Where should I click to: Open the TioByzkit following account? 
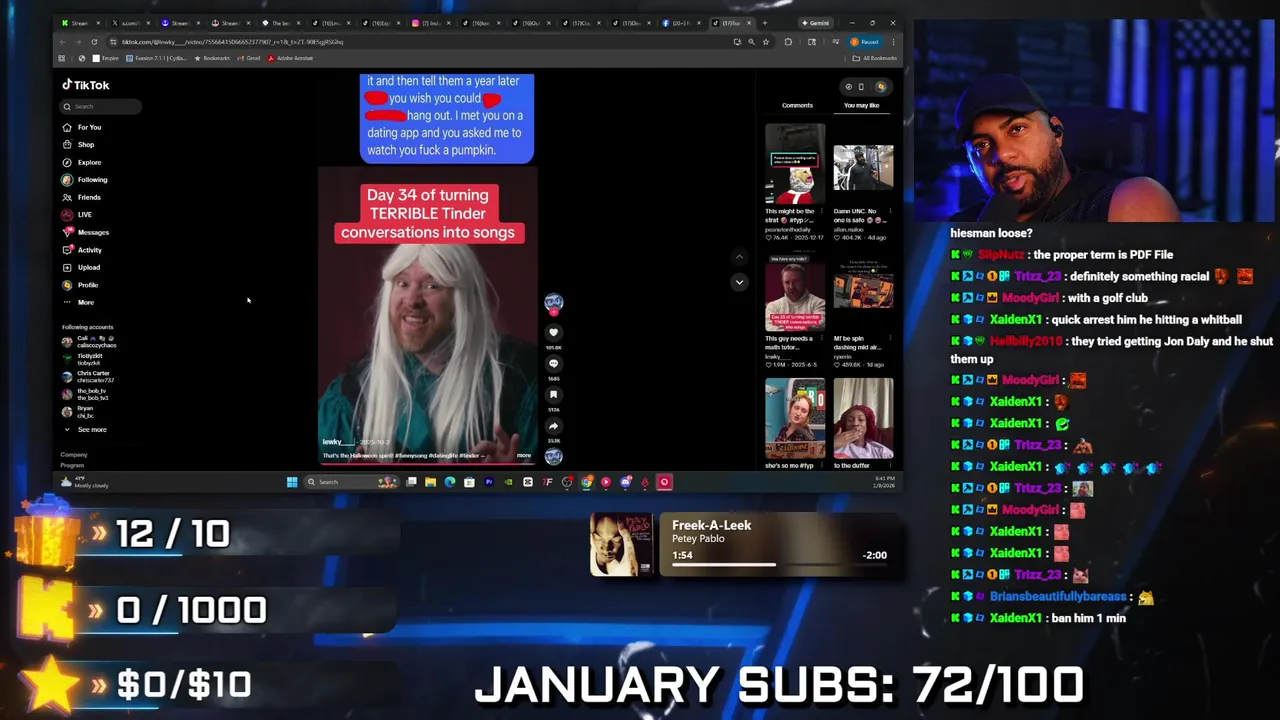click(83, 359)
